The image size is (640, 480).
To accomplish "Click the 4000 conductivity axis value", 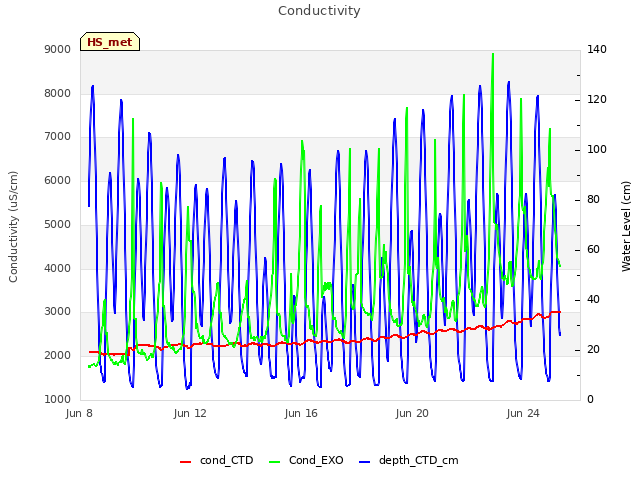I will (58, 268).
